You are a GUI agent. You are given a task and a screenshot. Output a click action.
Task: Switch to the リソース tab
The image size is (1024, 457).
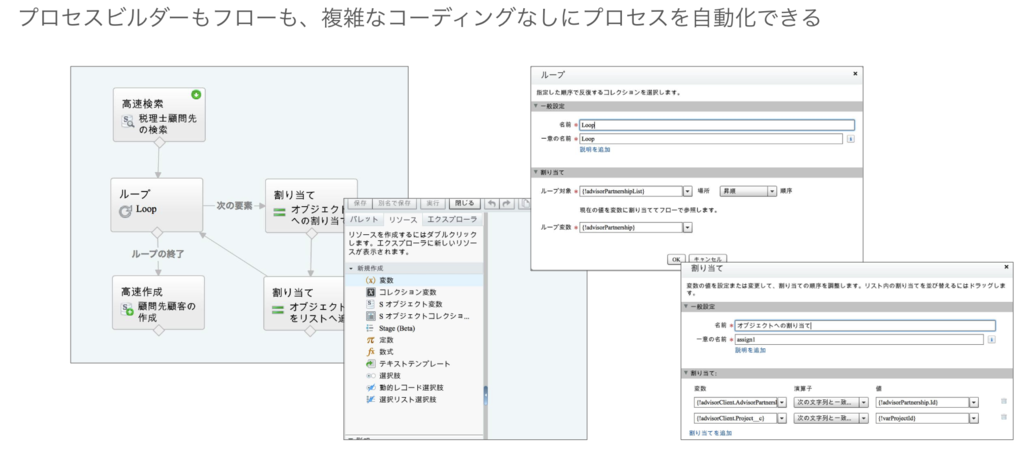coord(402,219)
